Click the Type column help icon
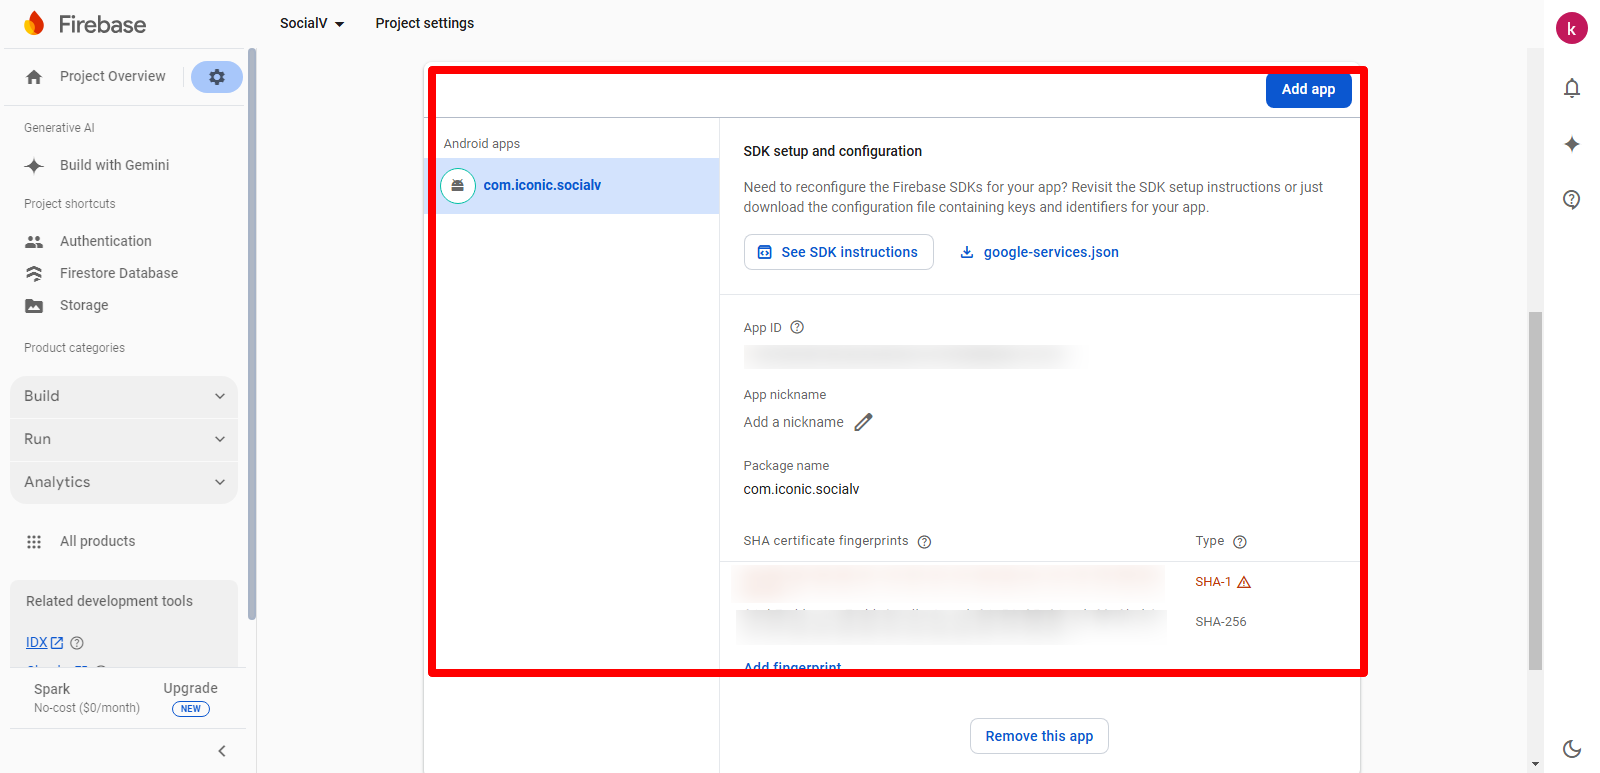 (1239, 542)
